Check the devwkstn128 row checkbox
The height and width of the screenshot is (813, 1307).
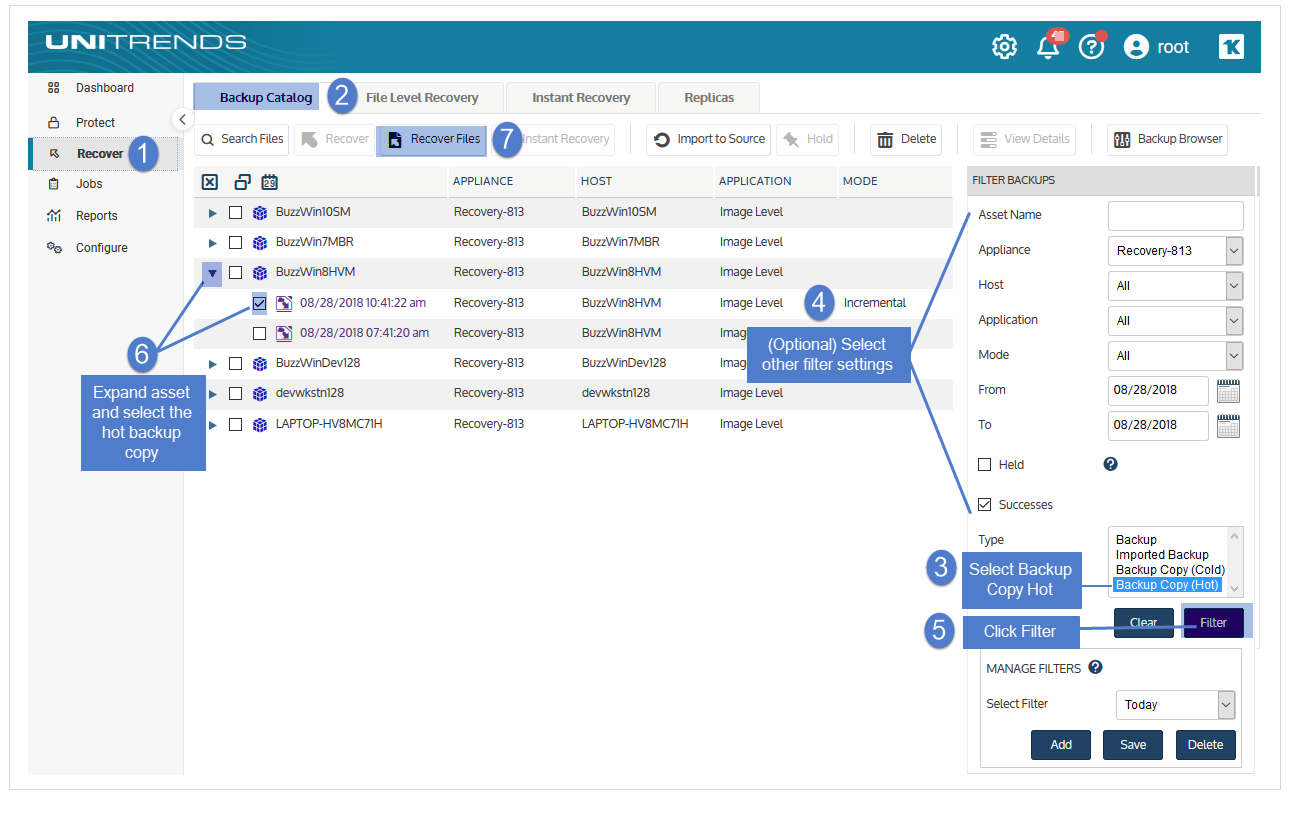tap(235, 393)
